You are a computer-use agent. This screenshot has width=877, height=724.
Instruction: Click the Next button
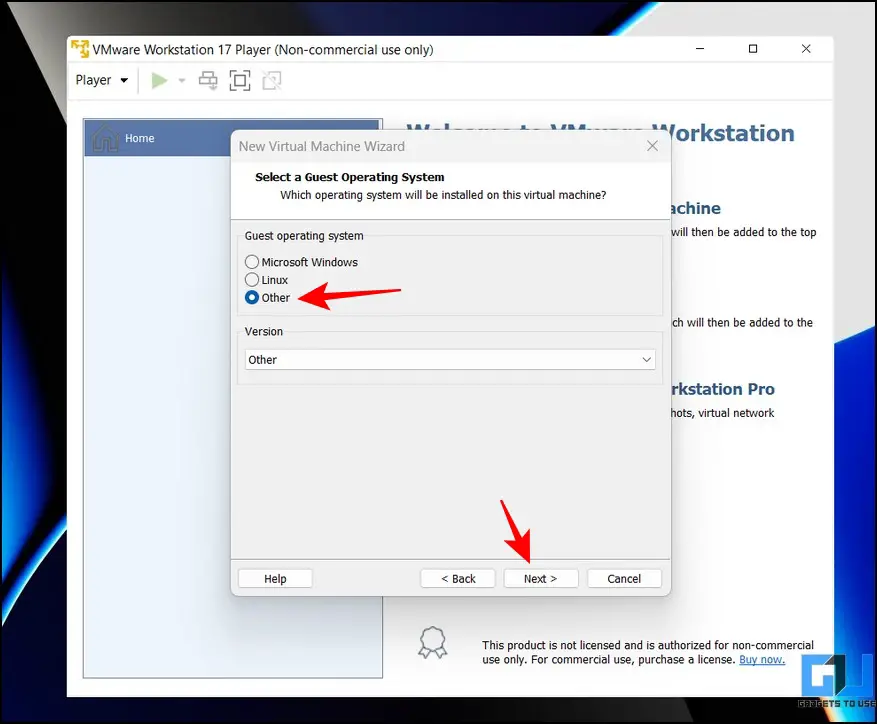(x=541, y=579)
